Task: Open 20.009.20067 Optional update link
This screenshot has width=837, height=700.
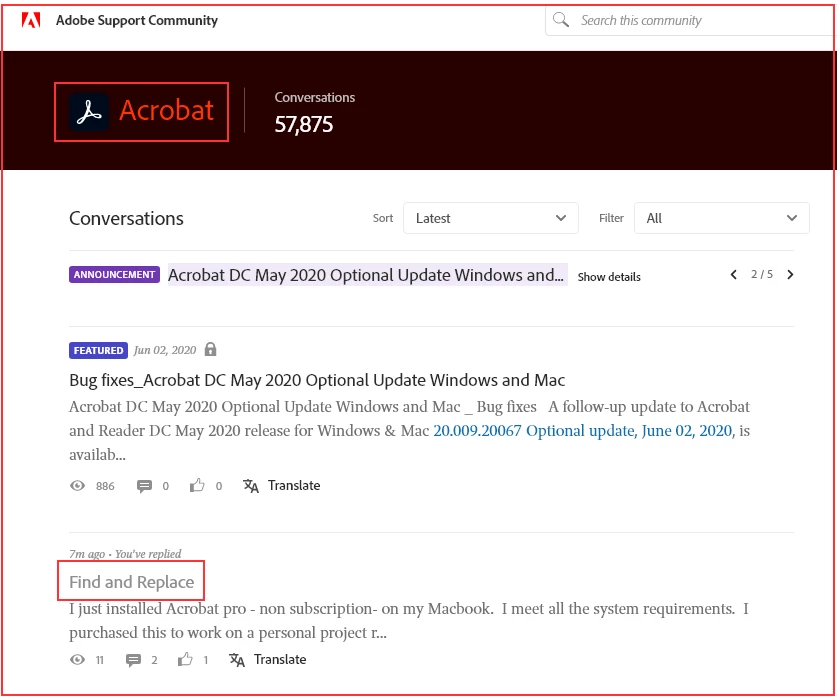Action: pos(583,431)
